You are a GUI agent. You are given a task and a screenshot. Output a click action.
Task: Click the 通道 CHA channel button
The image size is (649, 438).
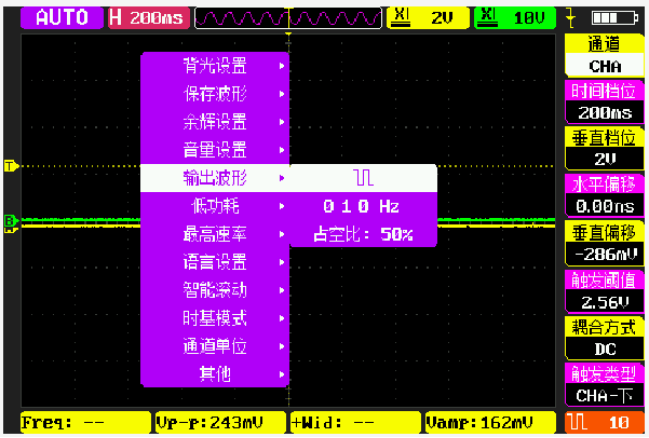604,55
